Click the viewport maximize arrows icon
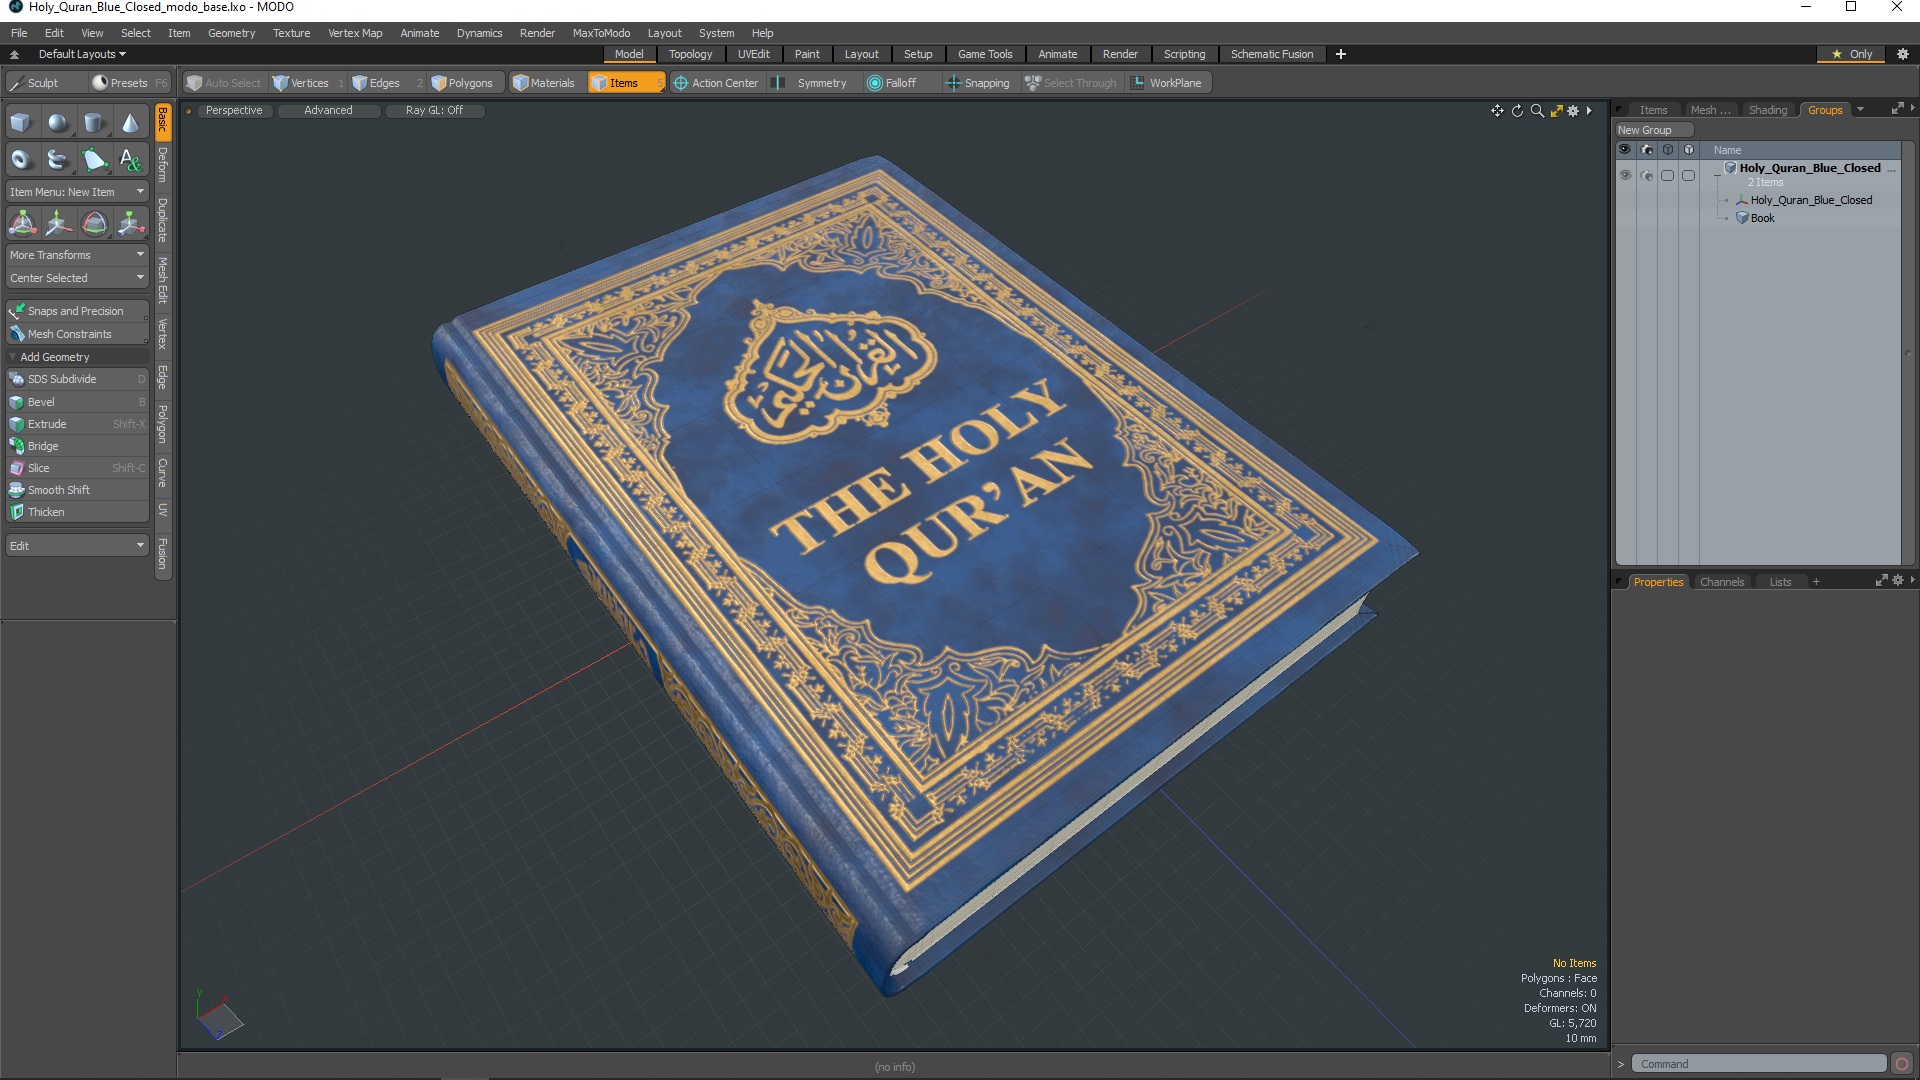Screen dimensions: 1920x1080 (1556, 111)
